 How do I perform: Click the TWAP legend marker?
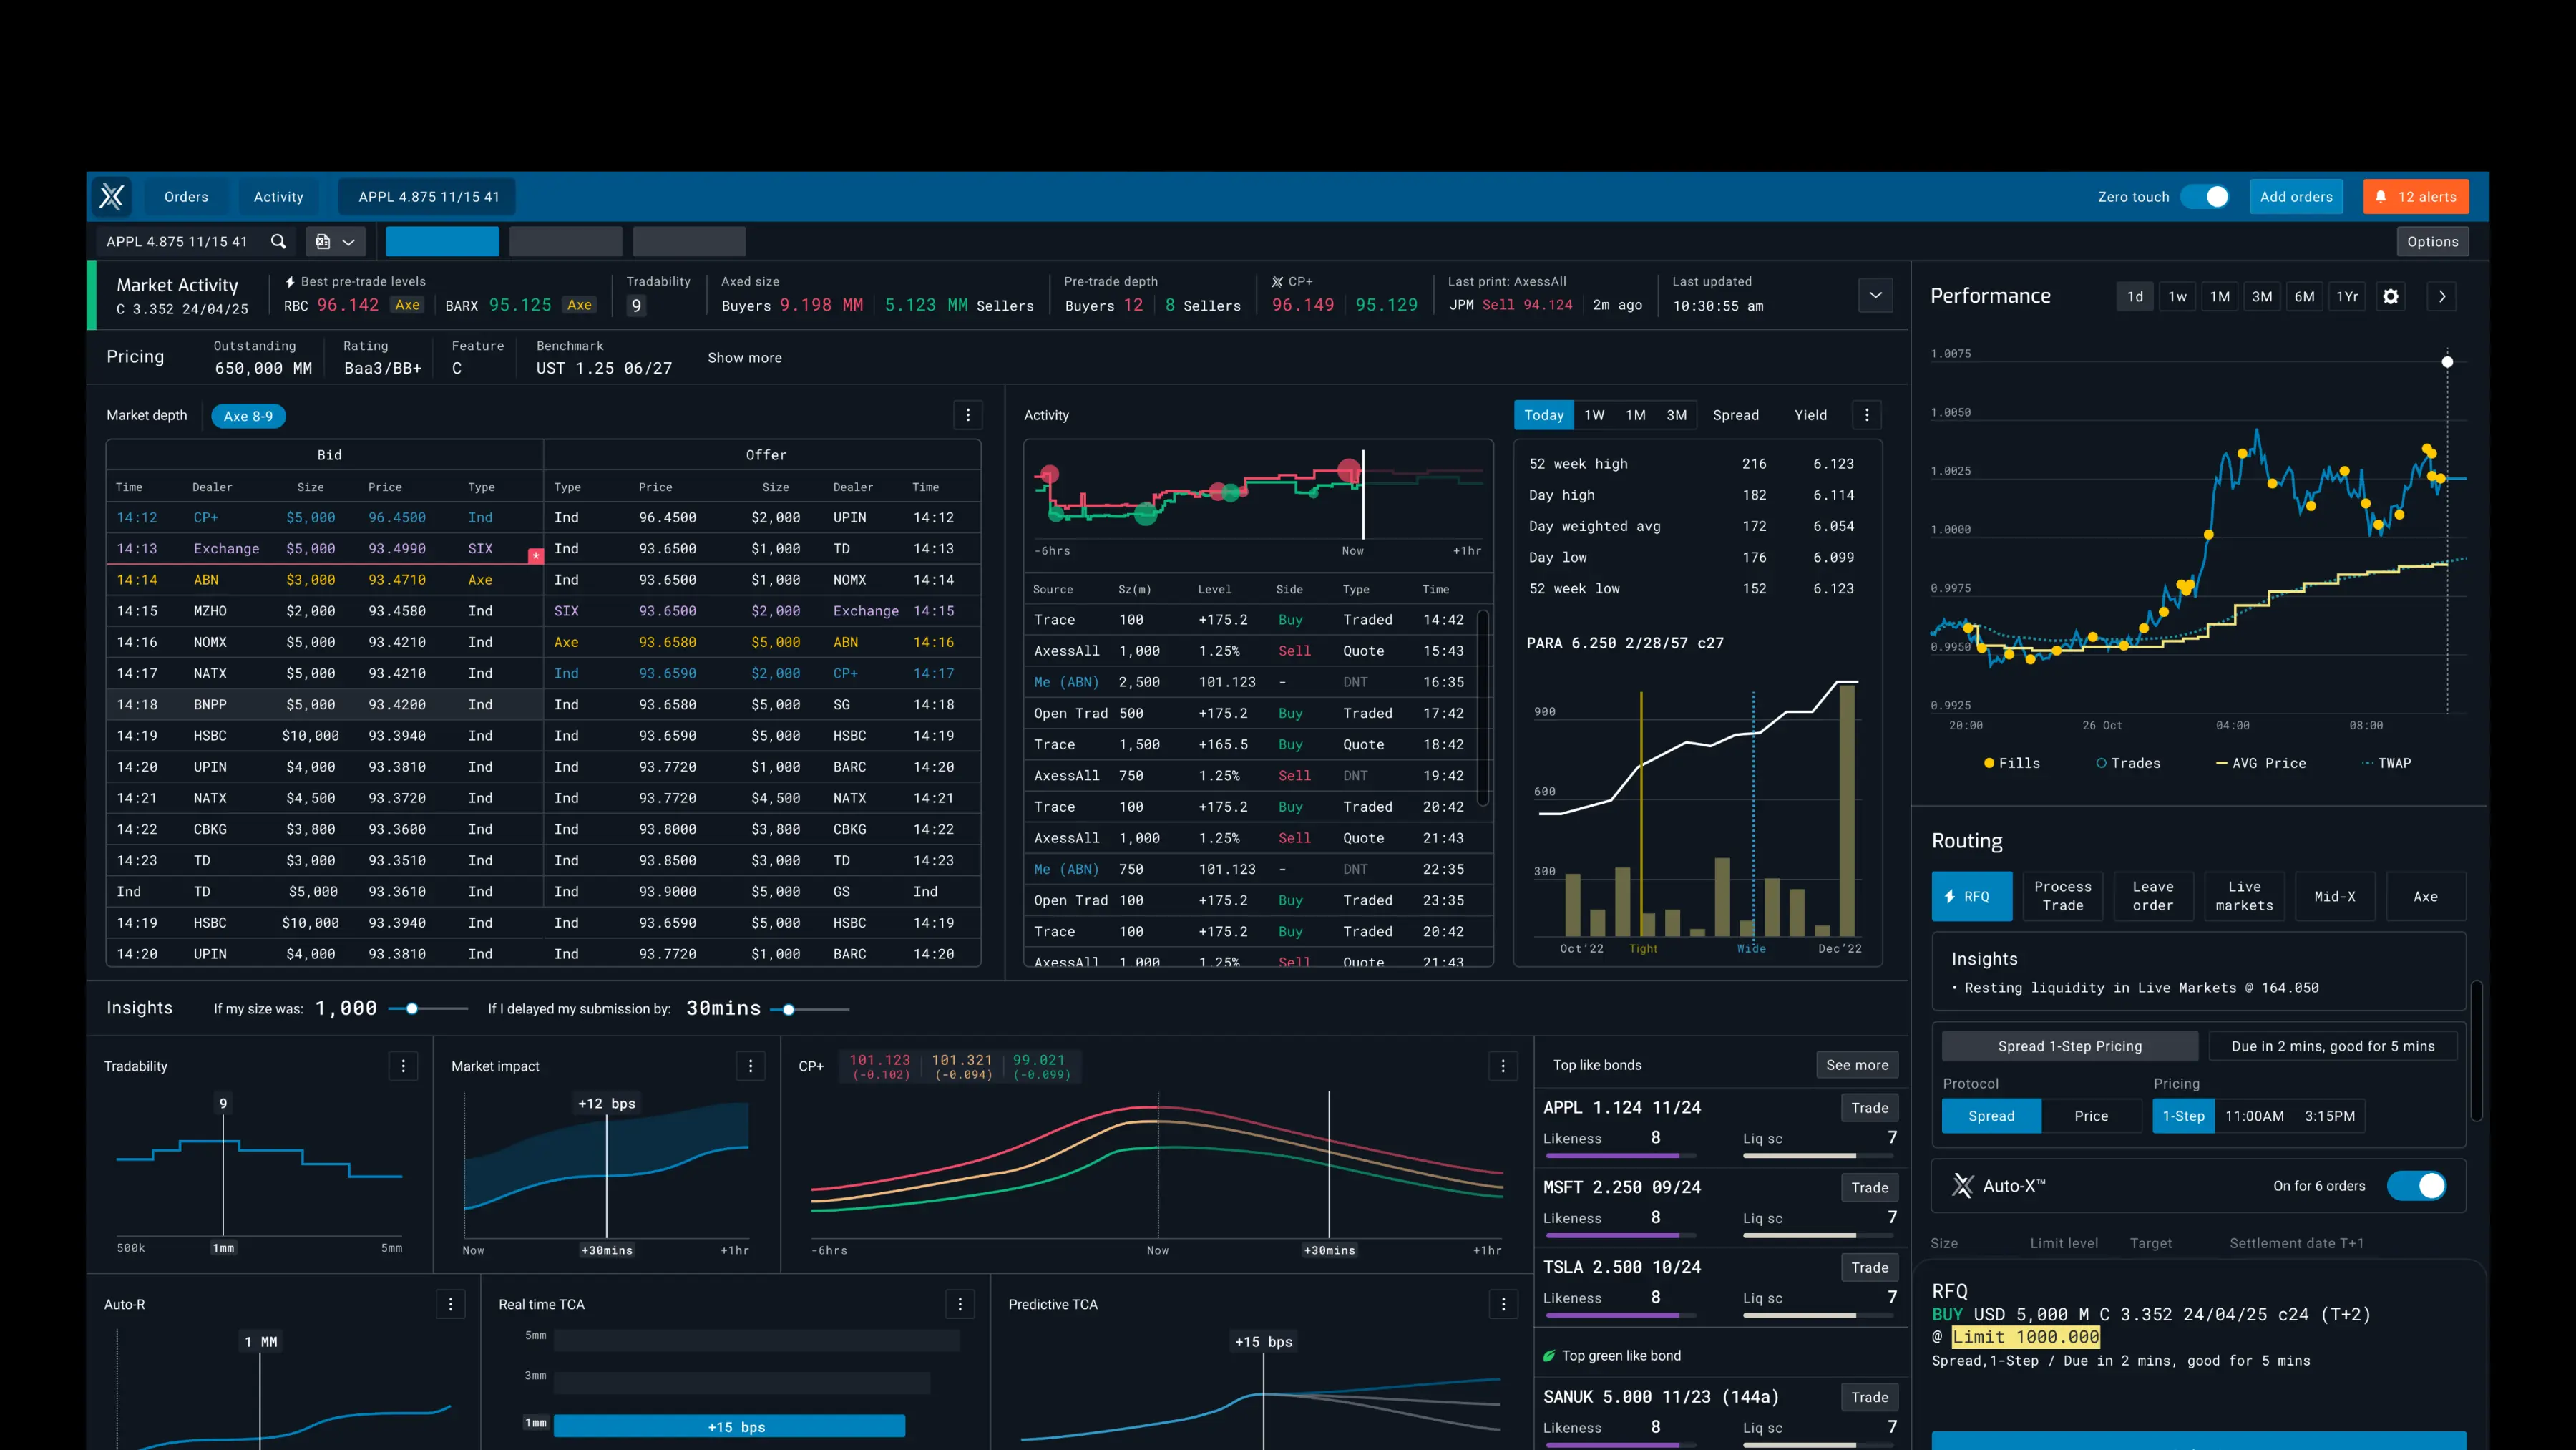[x=2367, y=763]
